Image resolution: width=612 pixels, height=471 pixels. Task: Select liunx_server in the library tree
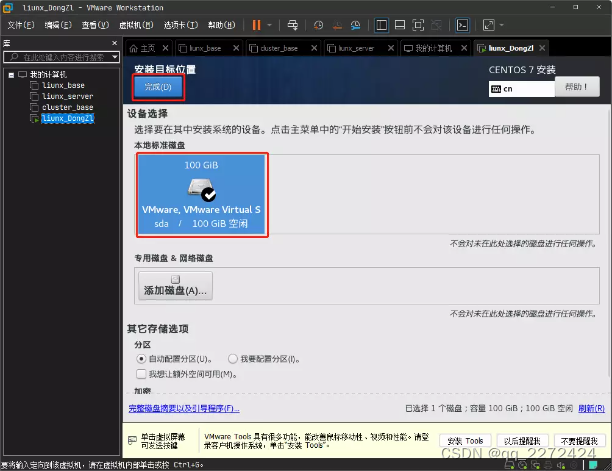tap(68, 96)
